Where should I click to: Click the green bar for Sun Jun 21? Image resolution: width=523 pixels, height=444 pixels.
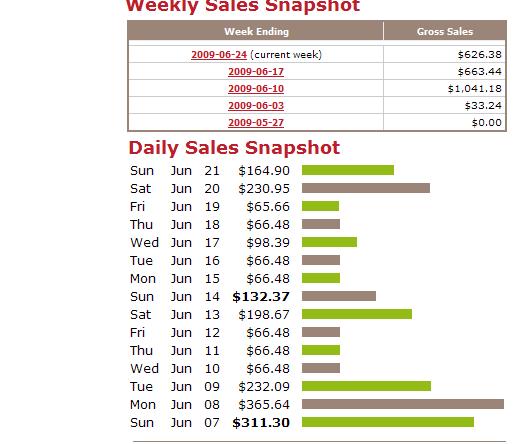pos(348,170)
